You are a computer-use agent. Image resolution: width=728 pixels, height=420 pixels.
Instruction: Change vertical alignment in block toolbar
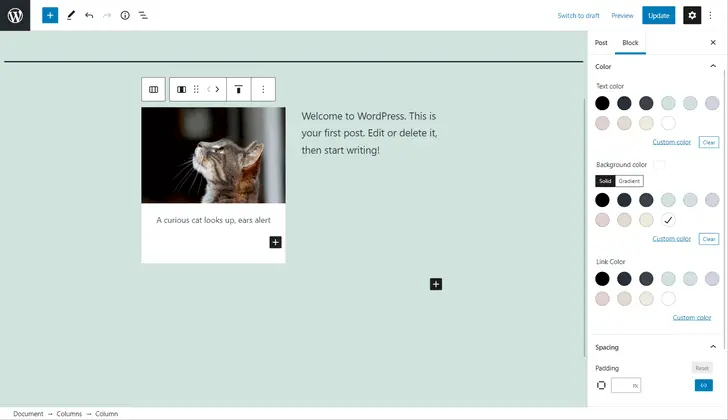tap(239, 89)
